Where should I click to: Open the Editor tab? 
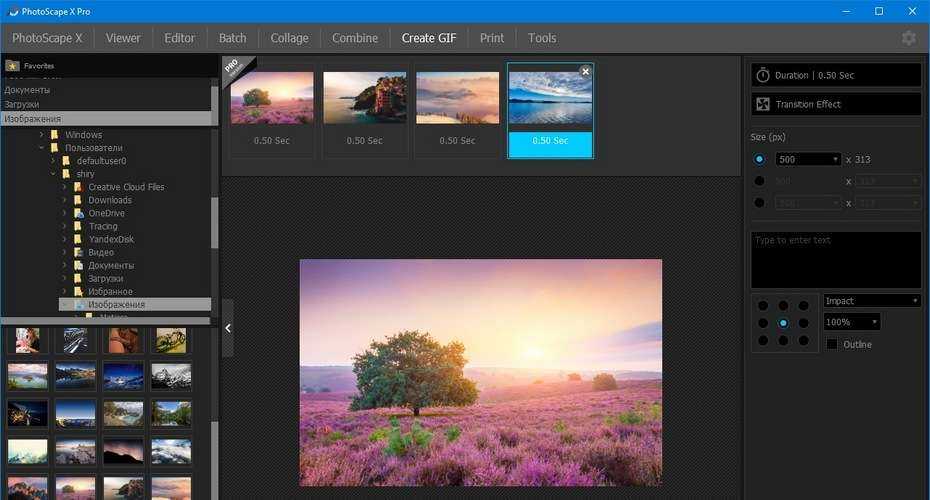180,38
